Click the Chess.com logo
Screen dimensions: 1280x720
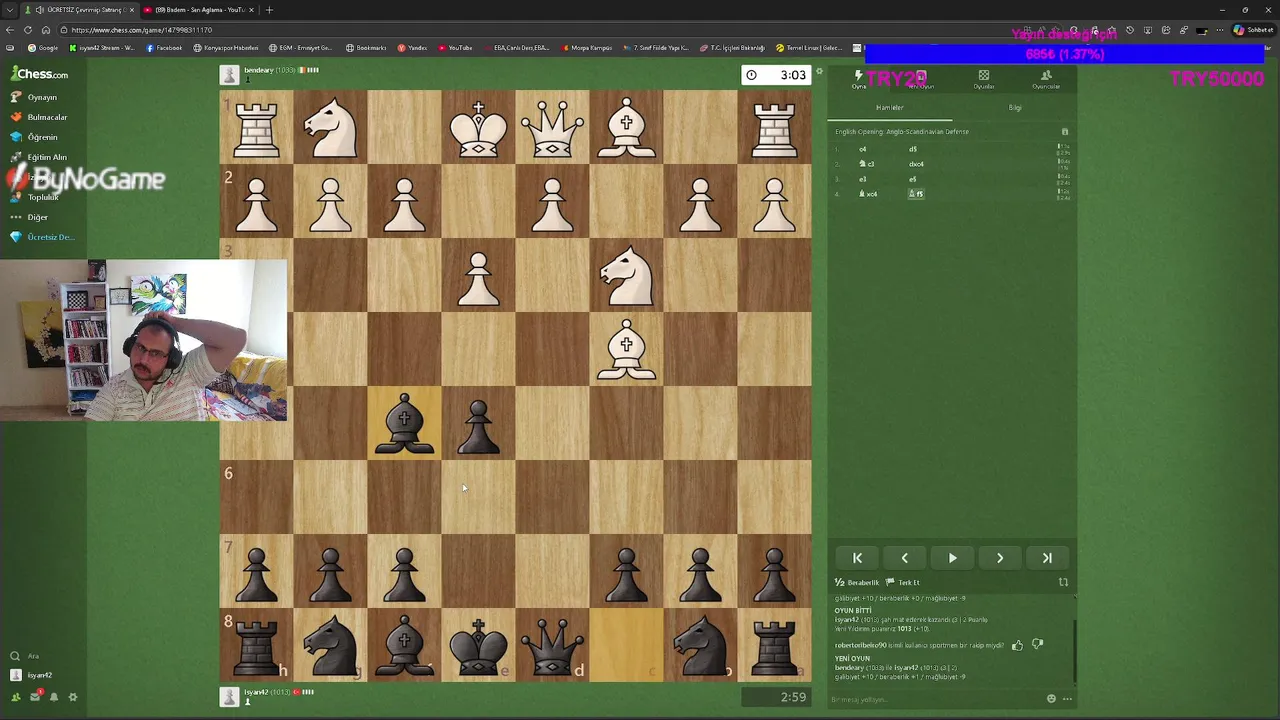click(40, 74)
